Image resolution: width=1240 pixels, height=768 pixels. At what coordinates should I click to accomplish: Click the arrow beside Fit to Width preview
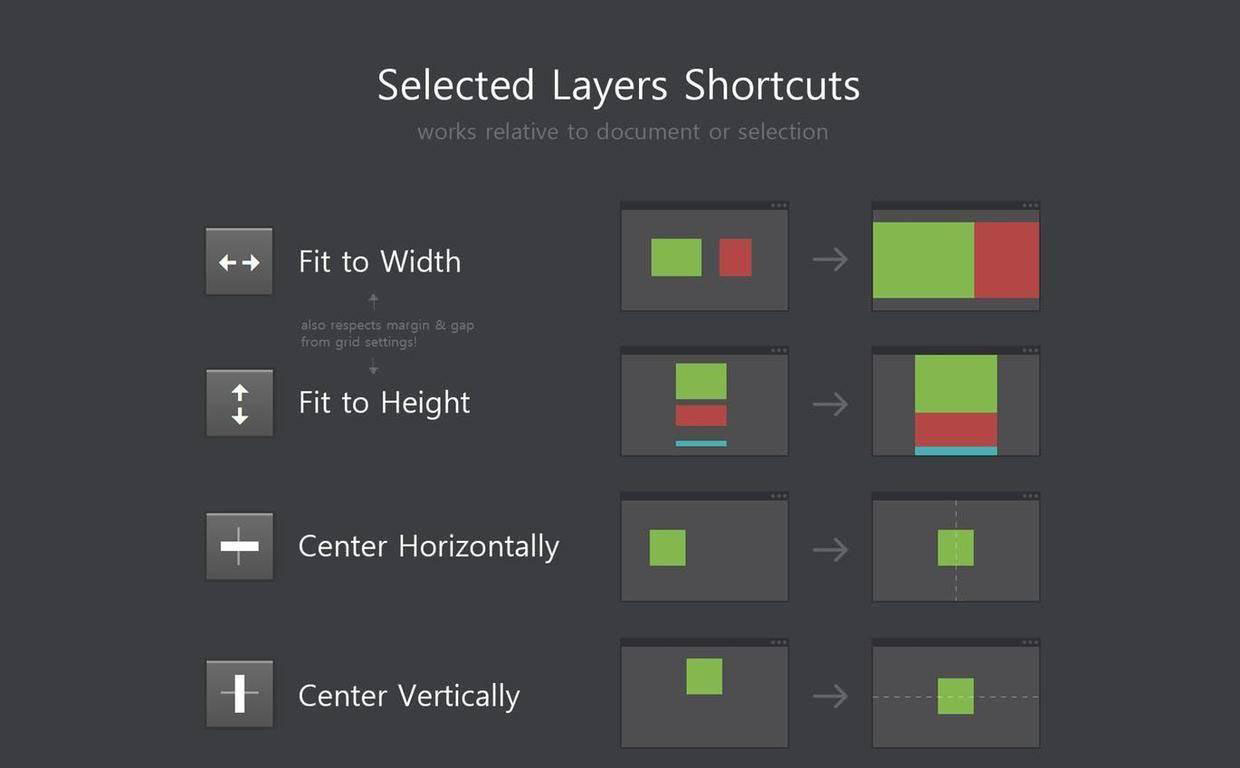830,260
